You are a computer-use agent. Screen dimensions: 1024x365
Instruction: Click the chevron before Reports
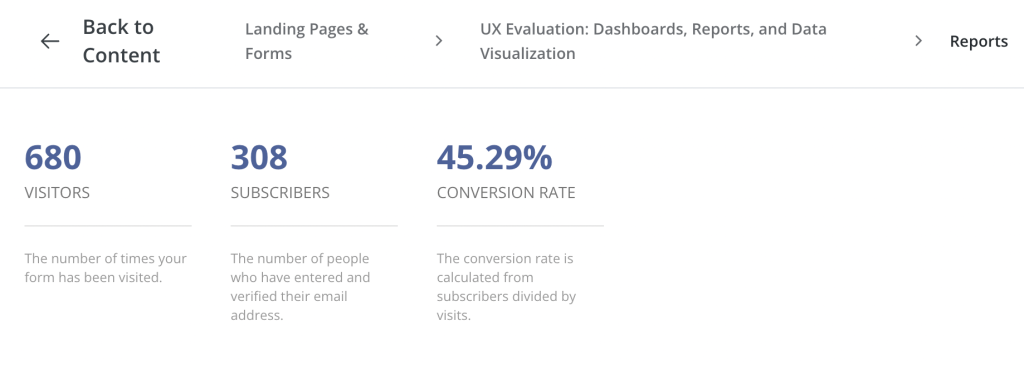point(918,41)
